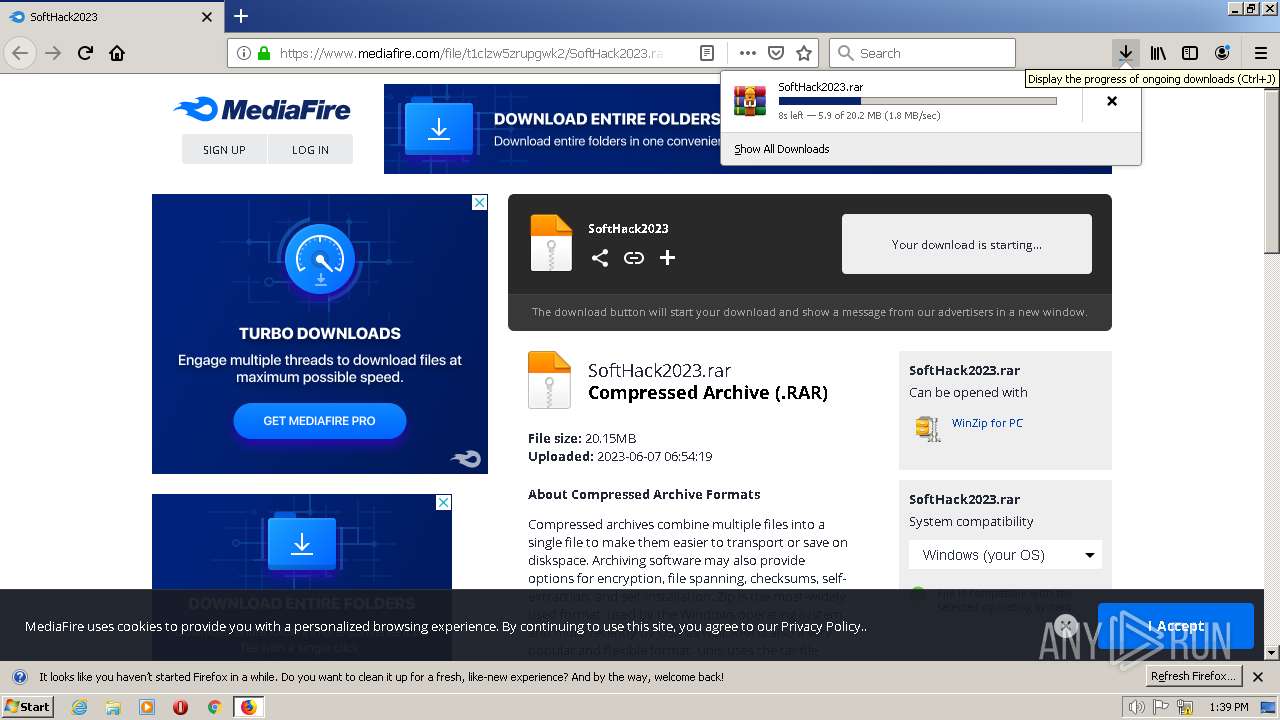
Task: Reload the current page
Action: coord(85,53)
